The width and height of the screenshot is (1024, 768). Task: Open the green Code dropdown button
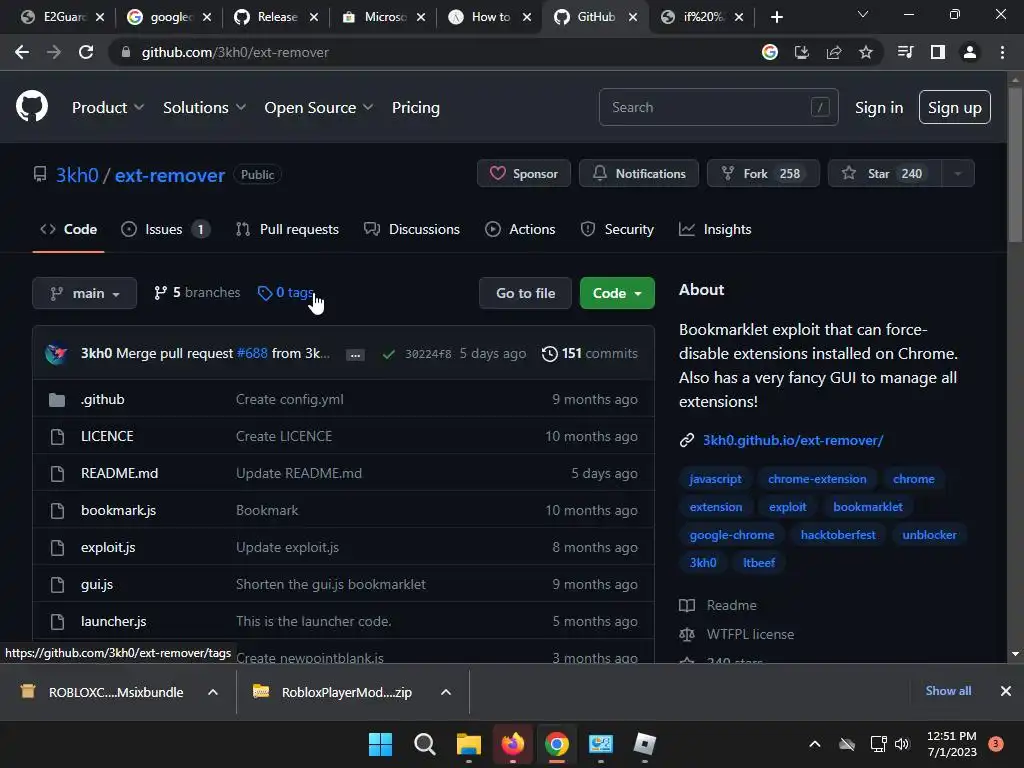click(x=617, y=293)
